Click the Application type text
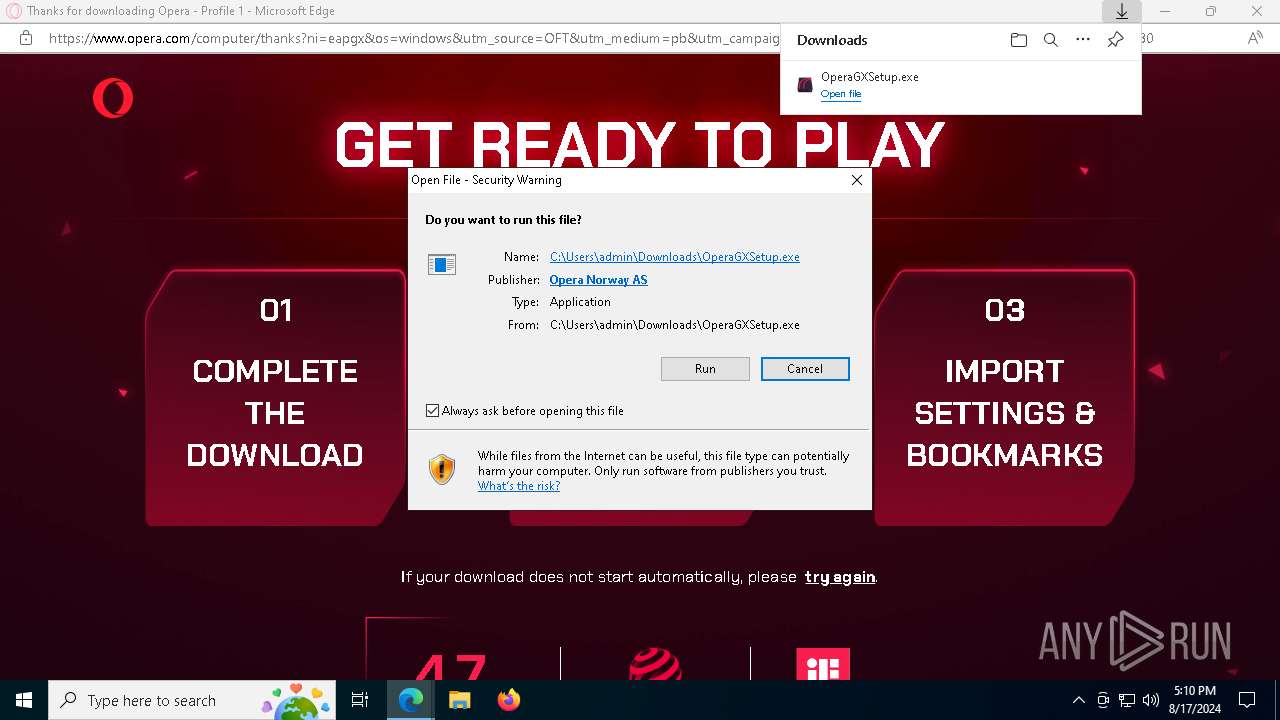Screen dimensions: 1280x720 point(580,302)
